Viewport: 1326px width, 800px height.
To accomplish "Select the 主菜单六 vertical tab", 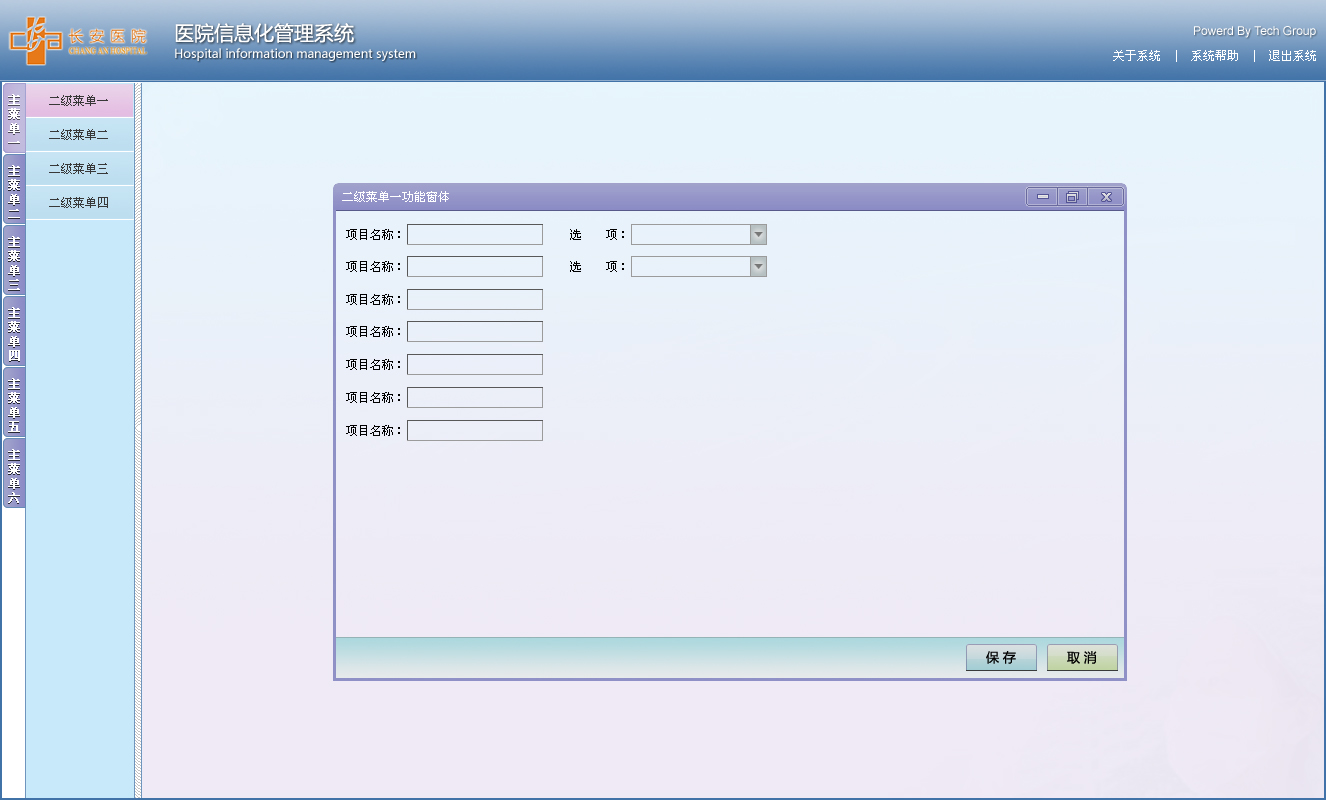I will click(14, 473).
